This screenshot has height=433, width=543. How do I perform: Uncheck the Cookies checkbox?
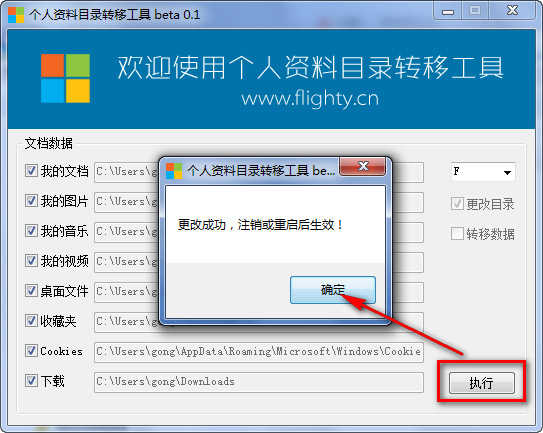click(x=31, y=351)
